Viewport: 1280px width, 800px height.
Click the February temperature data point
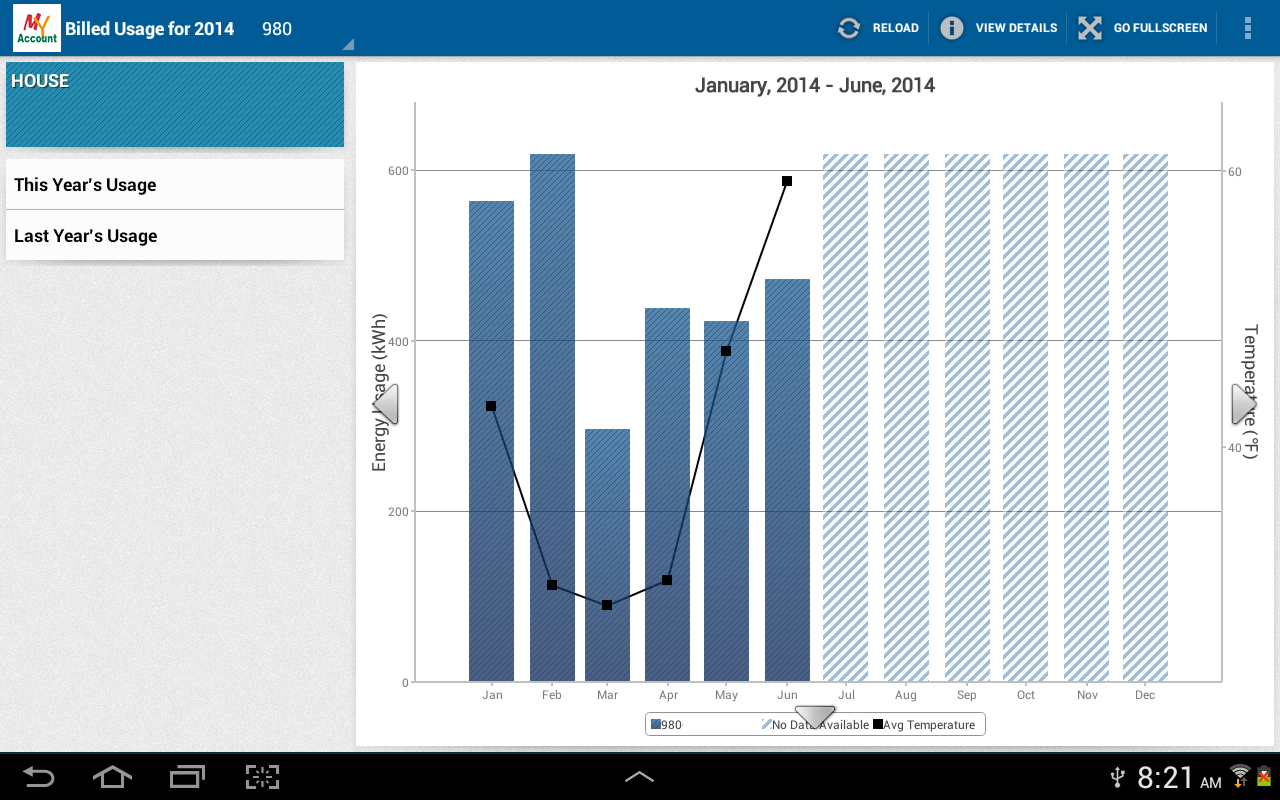pos(552,585)
